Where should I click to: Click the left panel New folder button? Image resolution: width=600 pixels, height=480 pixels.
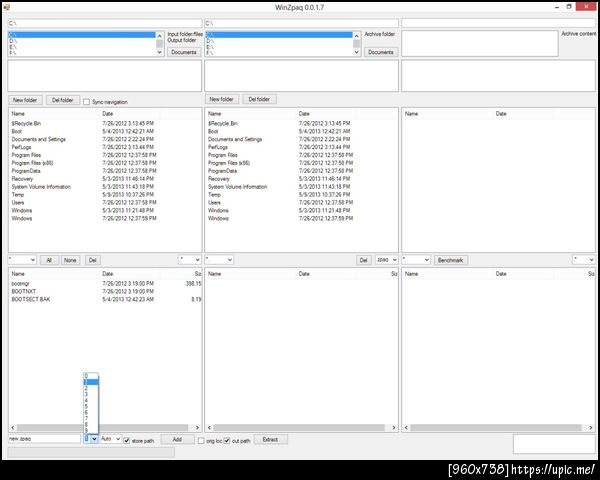pyautogui.click(x=25, y=100)
